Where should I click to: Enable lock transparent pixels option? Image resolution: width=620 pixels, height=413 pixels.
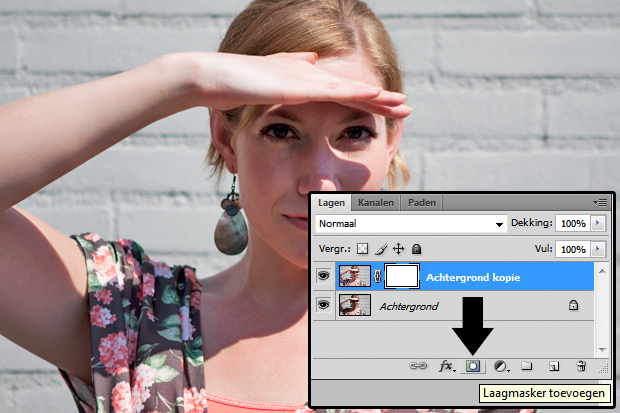coord(362,248)
